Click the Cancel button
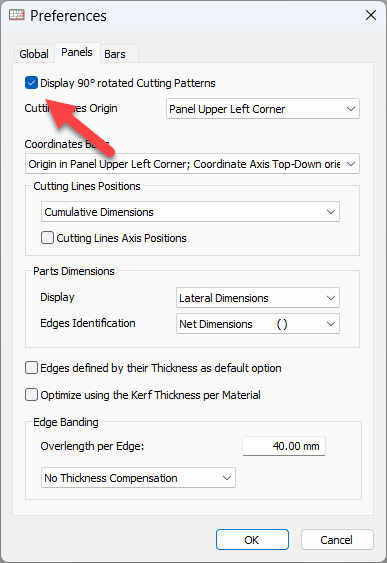387x563 pixels. tap(337, 540)
